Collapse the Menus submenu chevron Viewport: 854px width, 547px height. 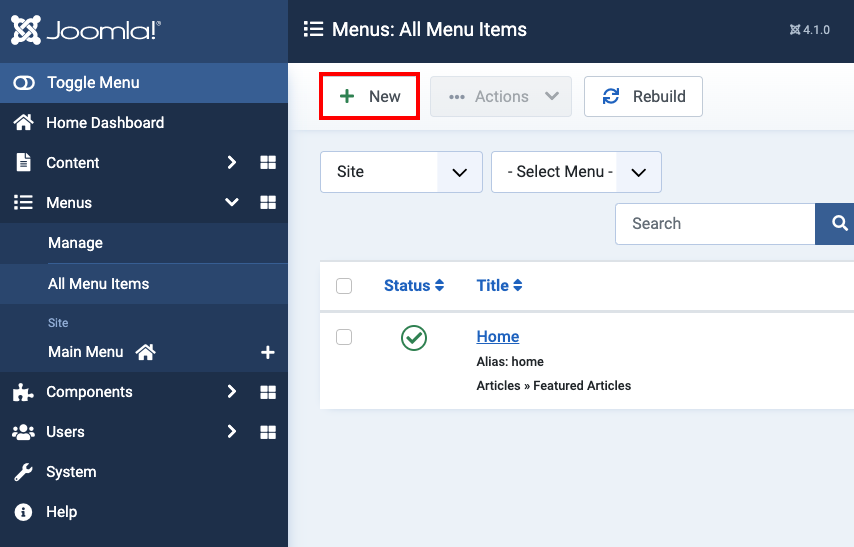(231, 202)
